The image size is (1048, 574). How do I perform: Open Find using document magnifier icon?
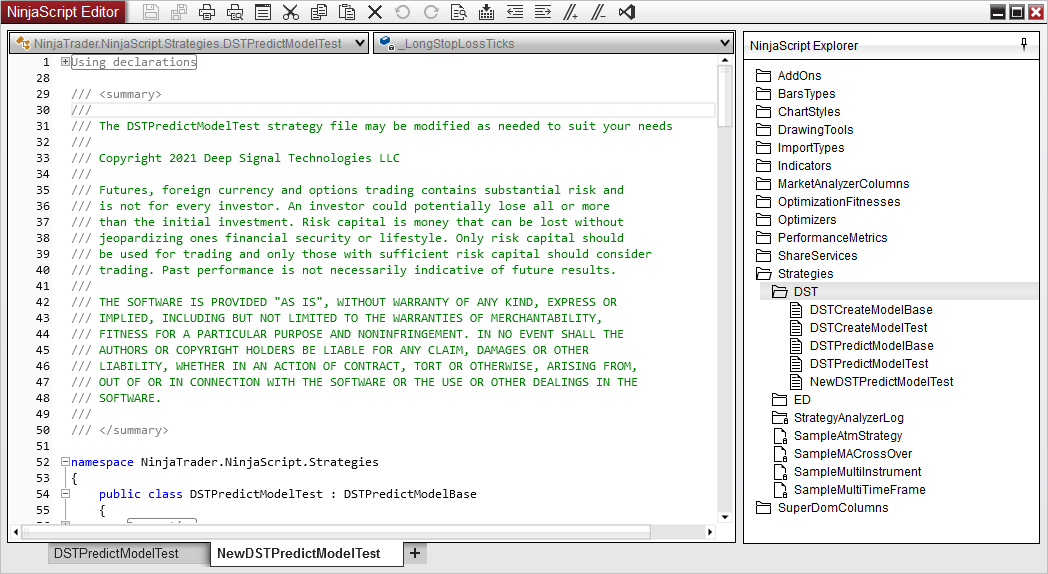pos(458,11)
